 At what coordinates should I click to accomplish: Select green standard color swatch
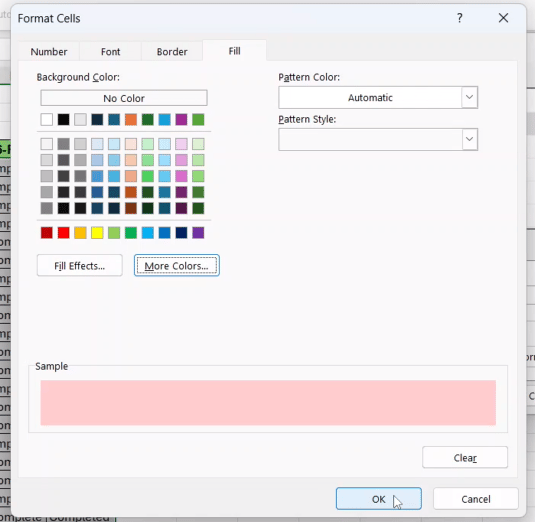(x=131, y=233)
